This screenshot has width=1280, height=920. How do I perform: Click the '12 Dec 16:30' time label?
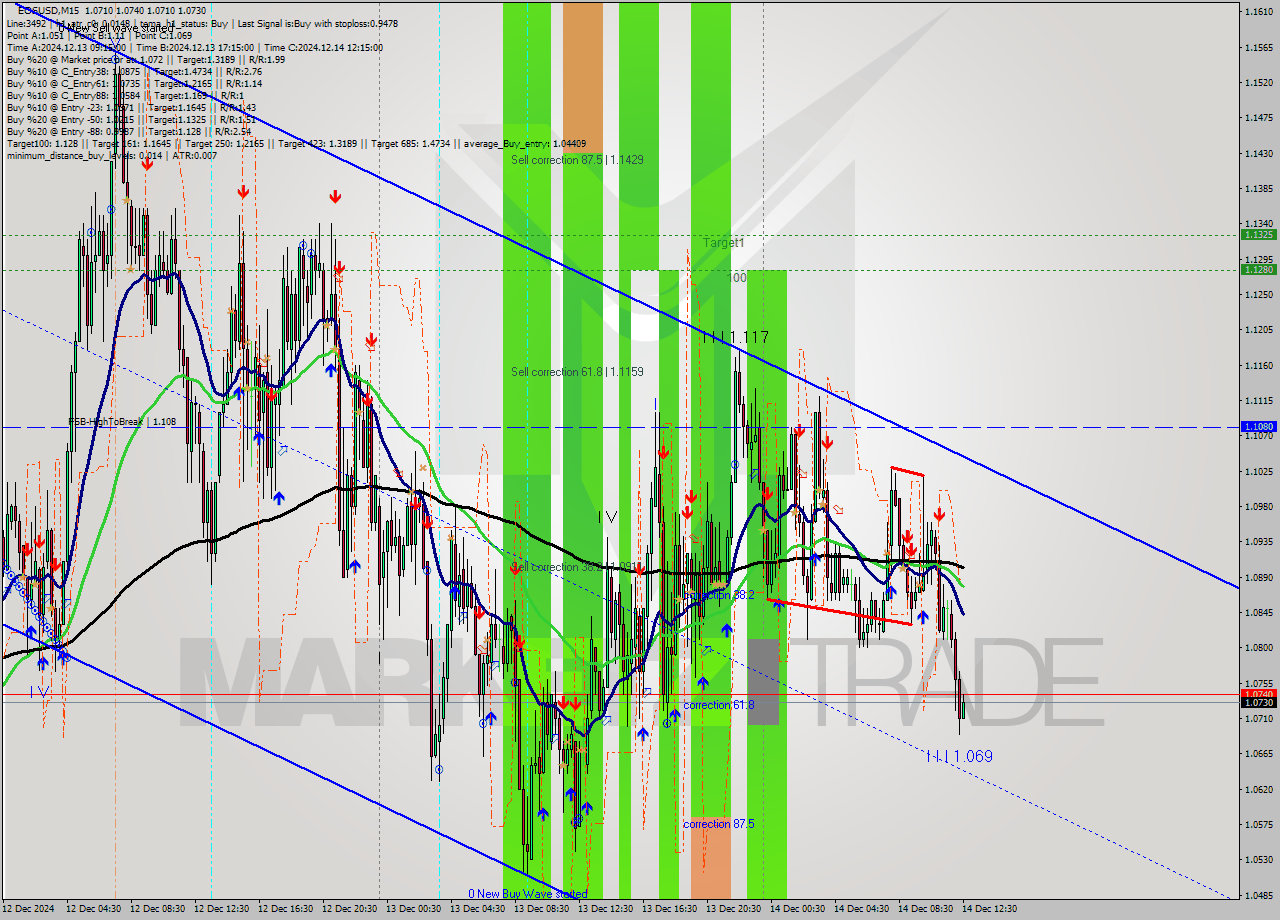(x=286, y=909)
